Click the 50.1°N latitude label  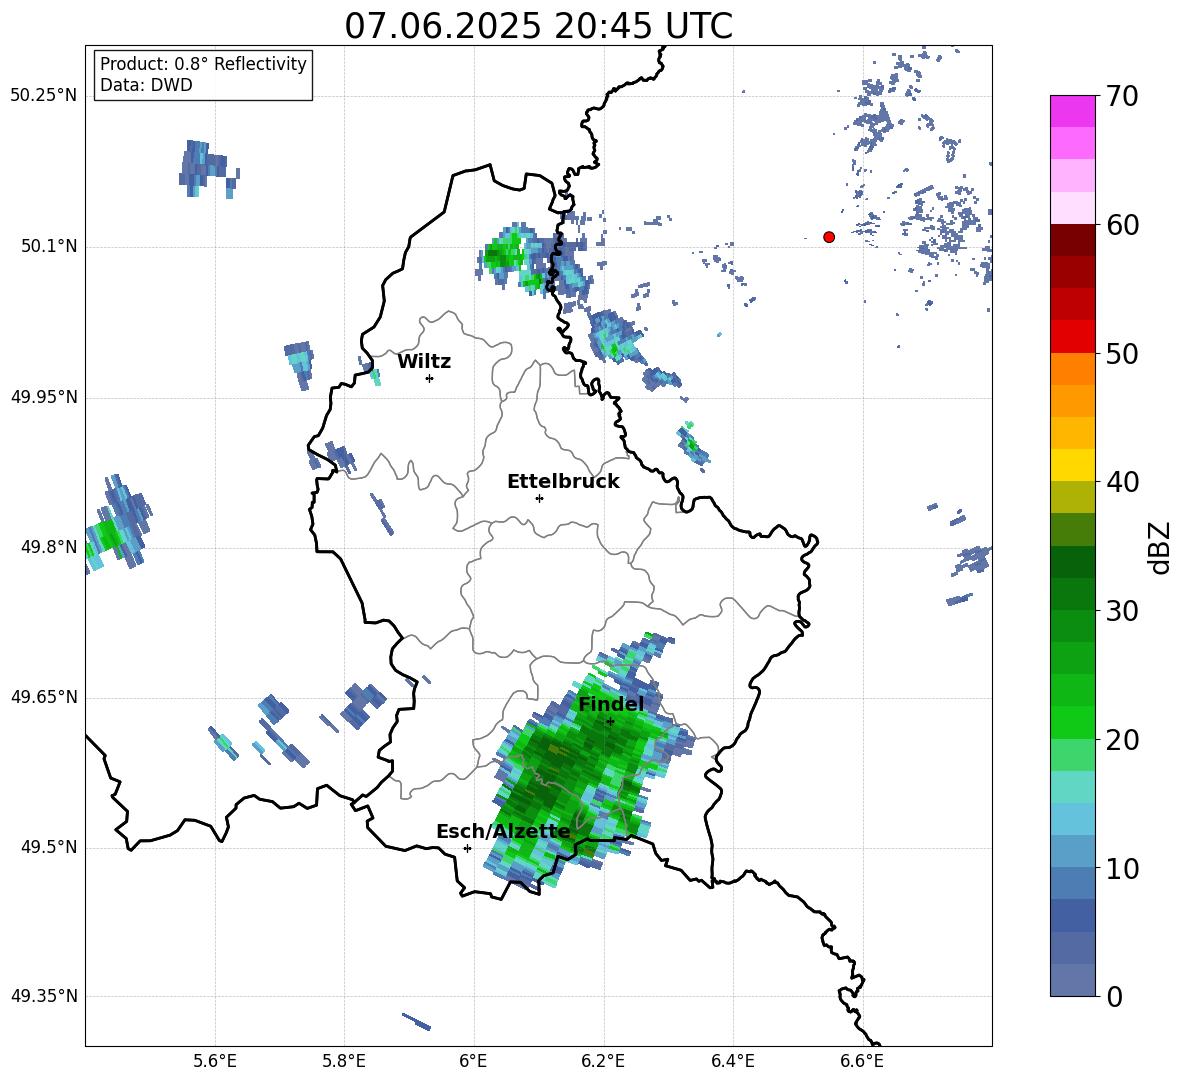(49, 246)
